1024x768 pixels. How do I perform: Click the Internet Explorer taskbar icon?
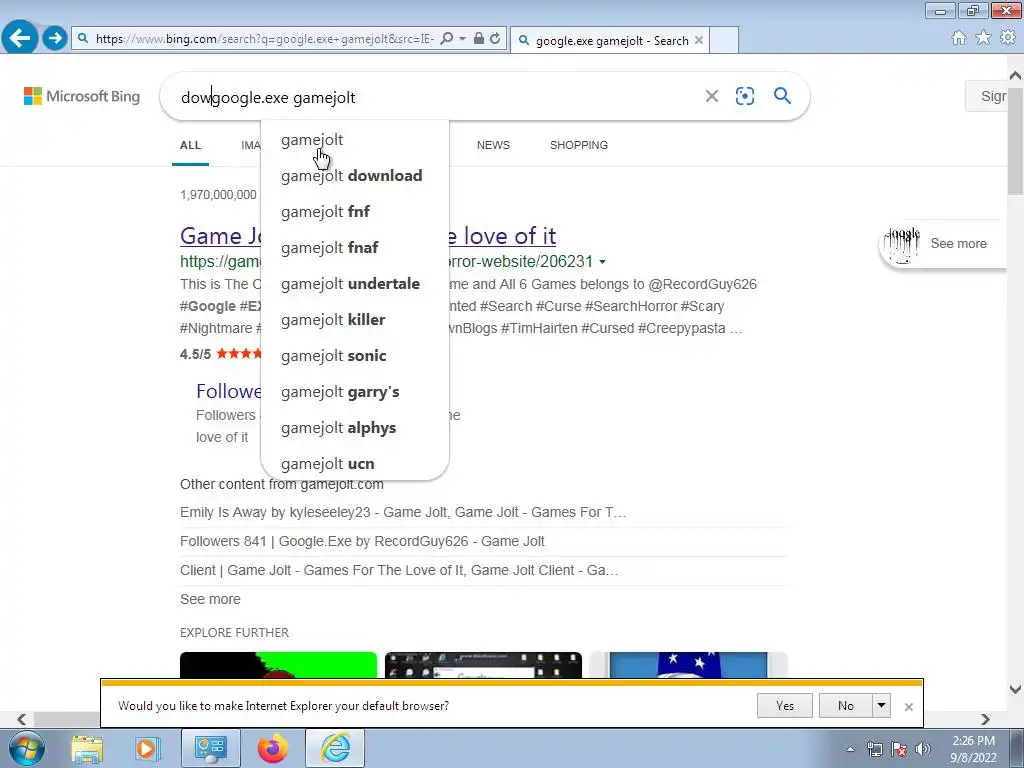click(x=336, y=749)
